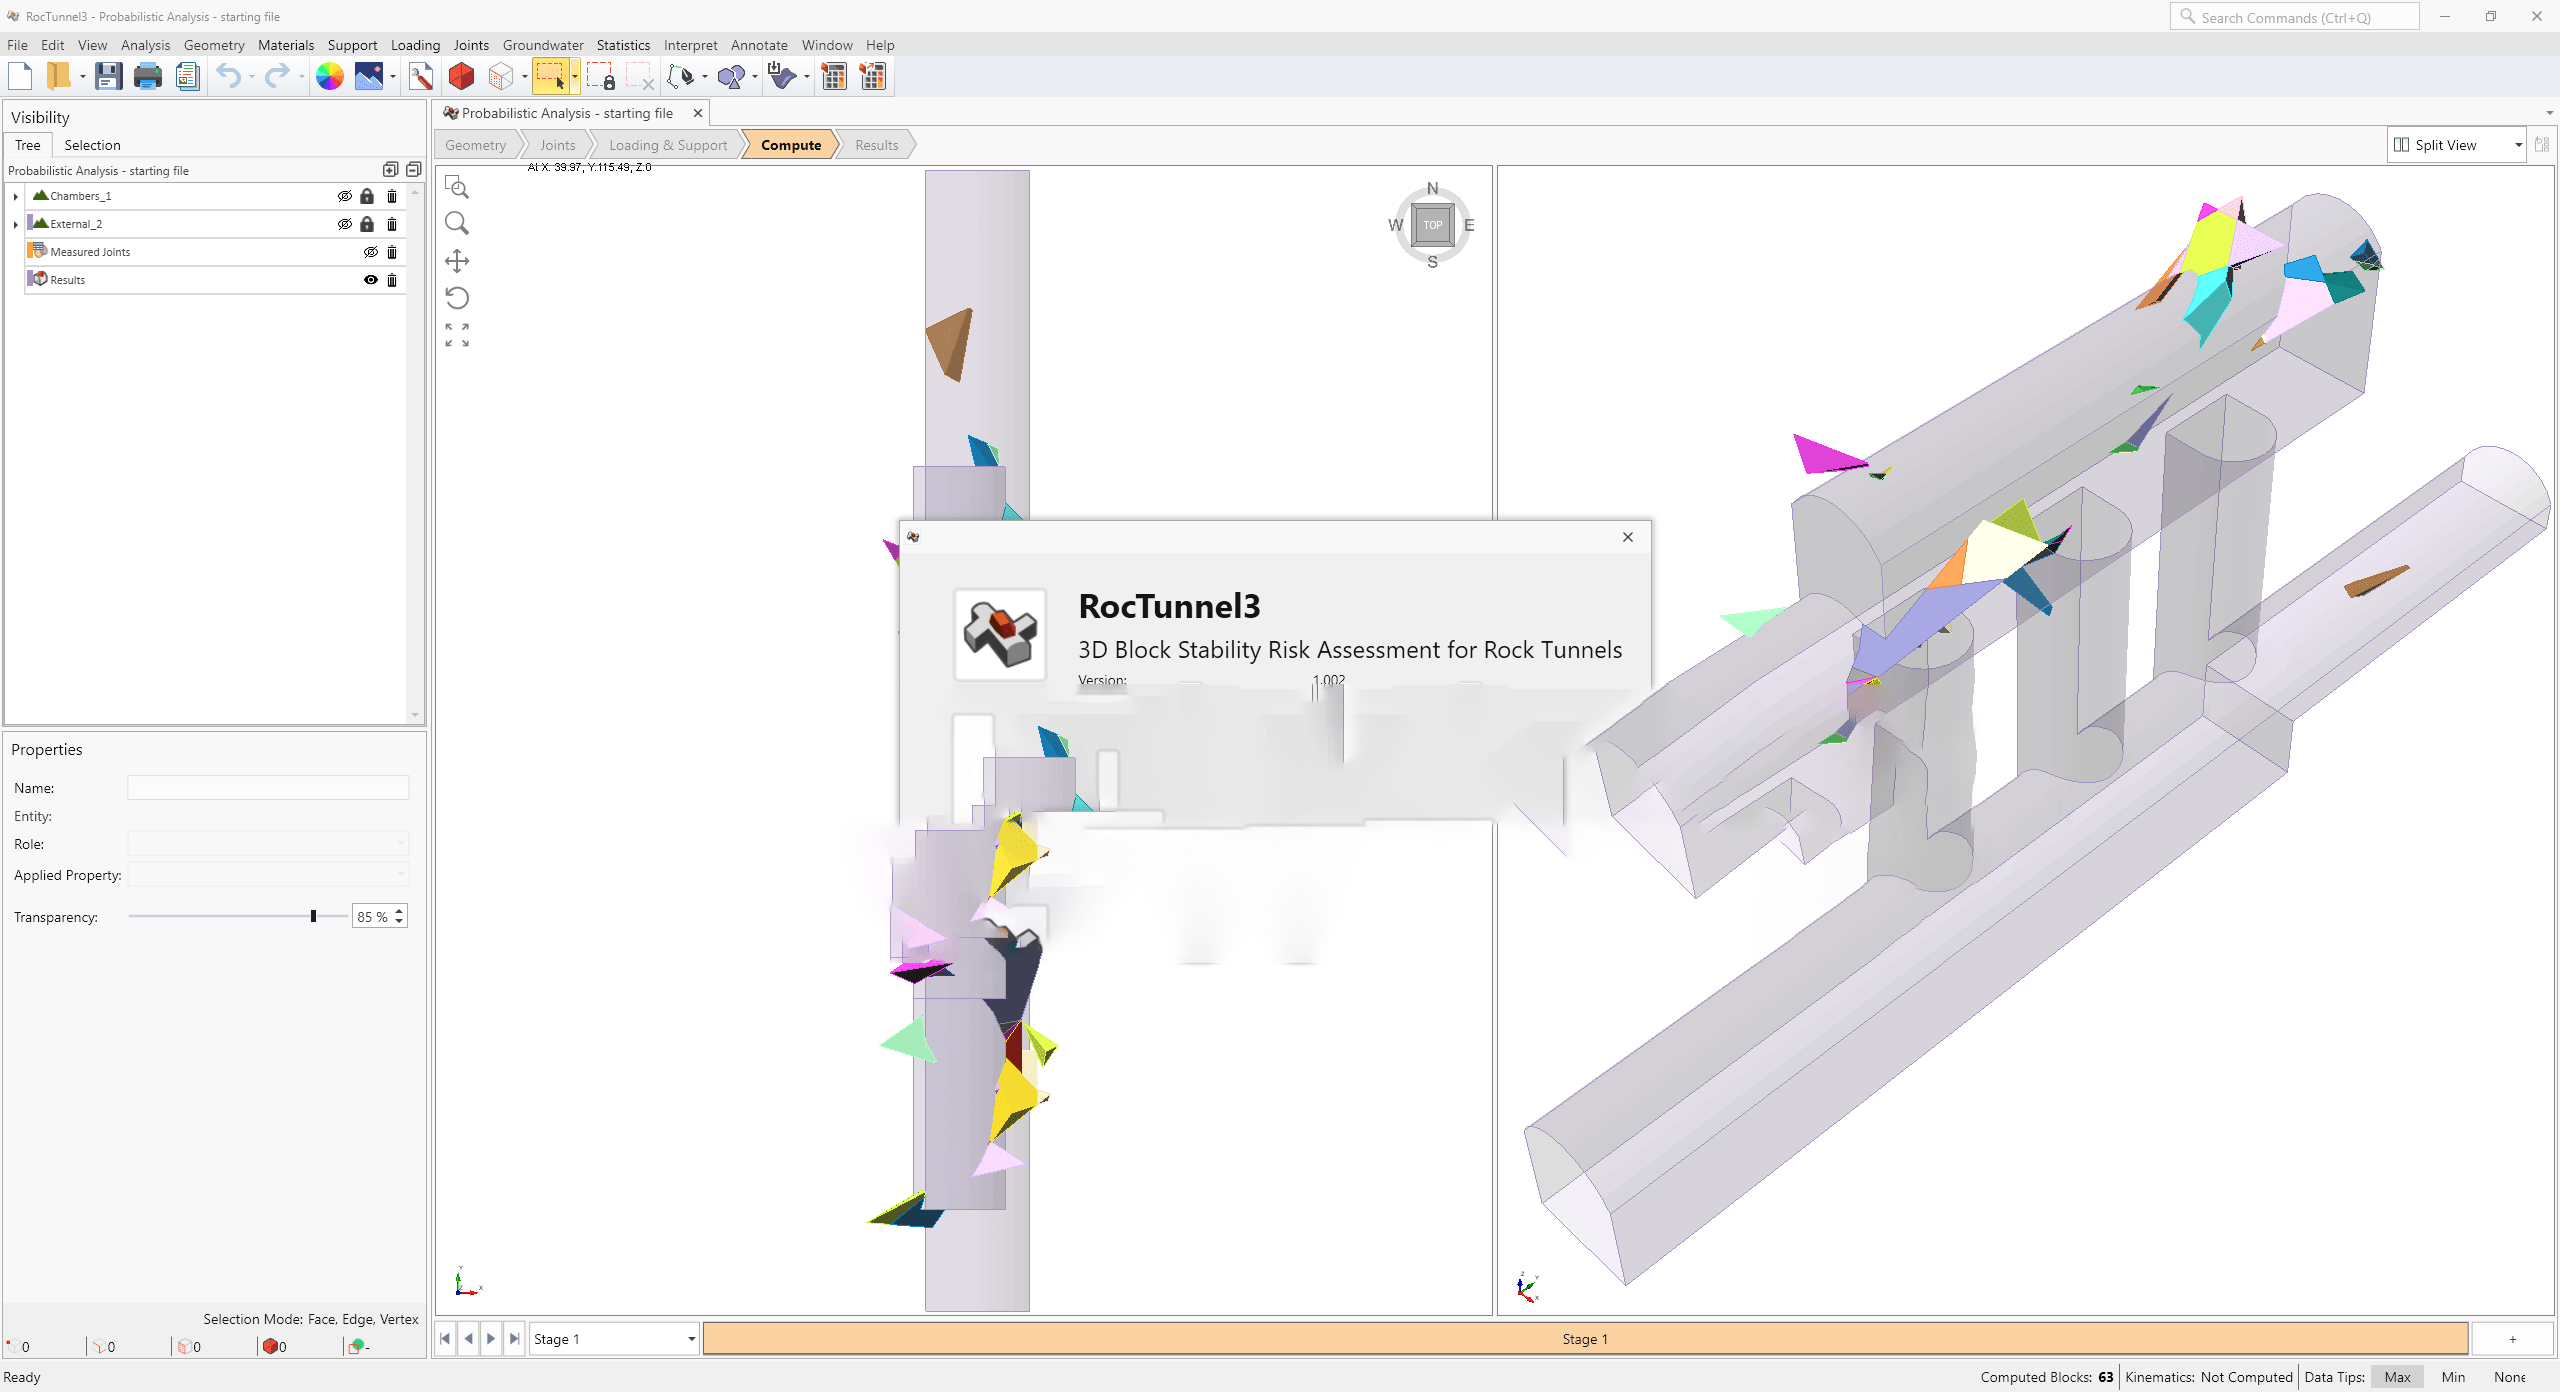
Task: Toggle the lock on External_2
Action: pos(367,224)
